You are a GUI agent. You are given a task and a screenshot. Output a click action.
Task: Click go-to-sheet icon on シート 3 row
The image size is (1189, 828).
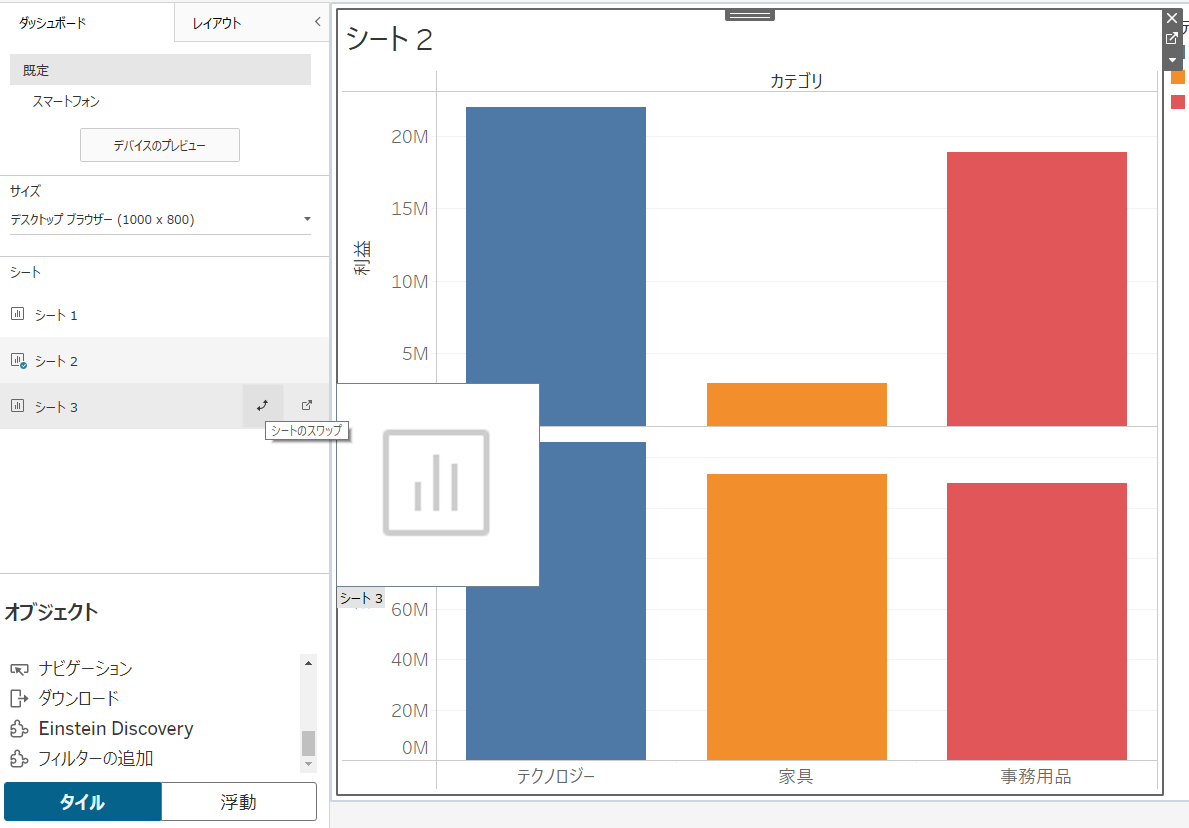click(306, 406)
